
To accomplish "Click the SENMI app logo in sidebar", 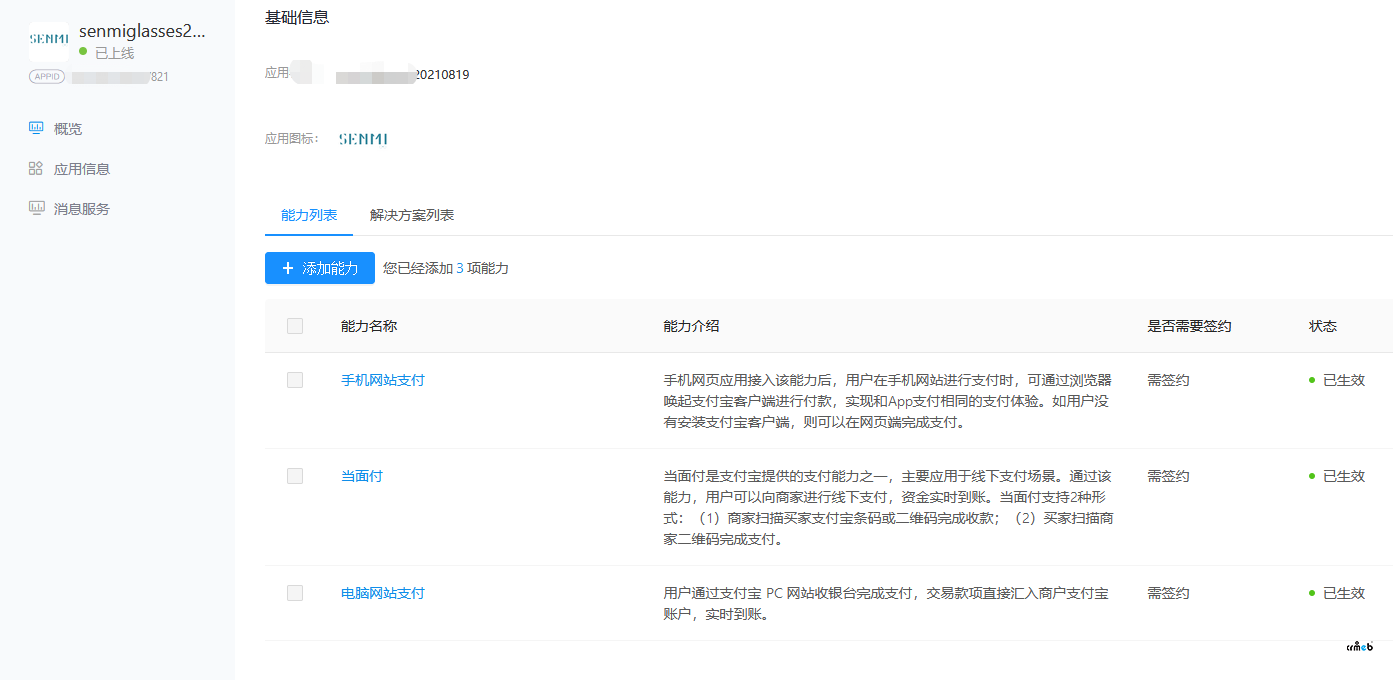I will coord(48,40).
